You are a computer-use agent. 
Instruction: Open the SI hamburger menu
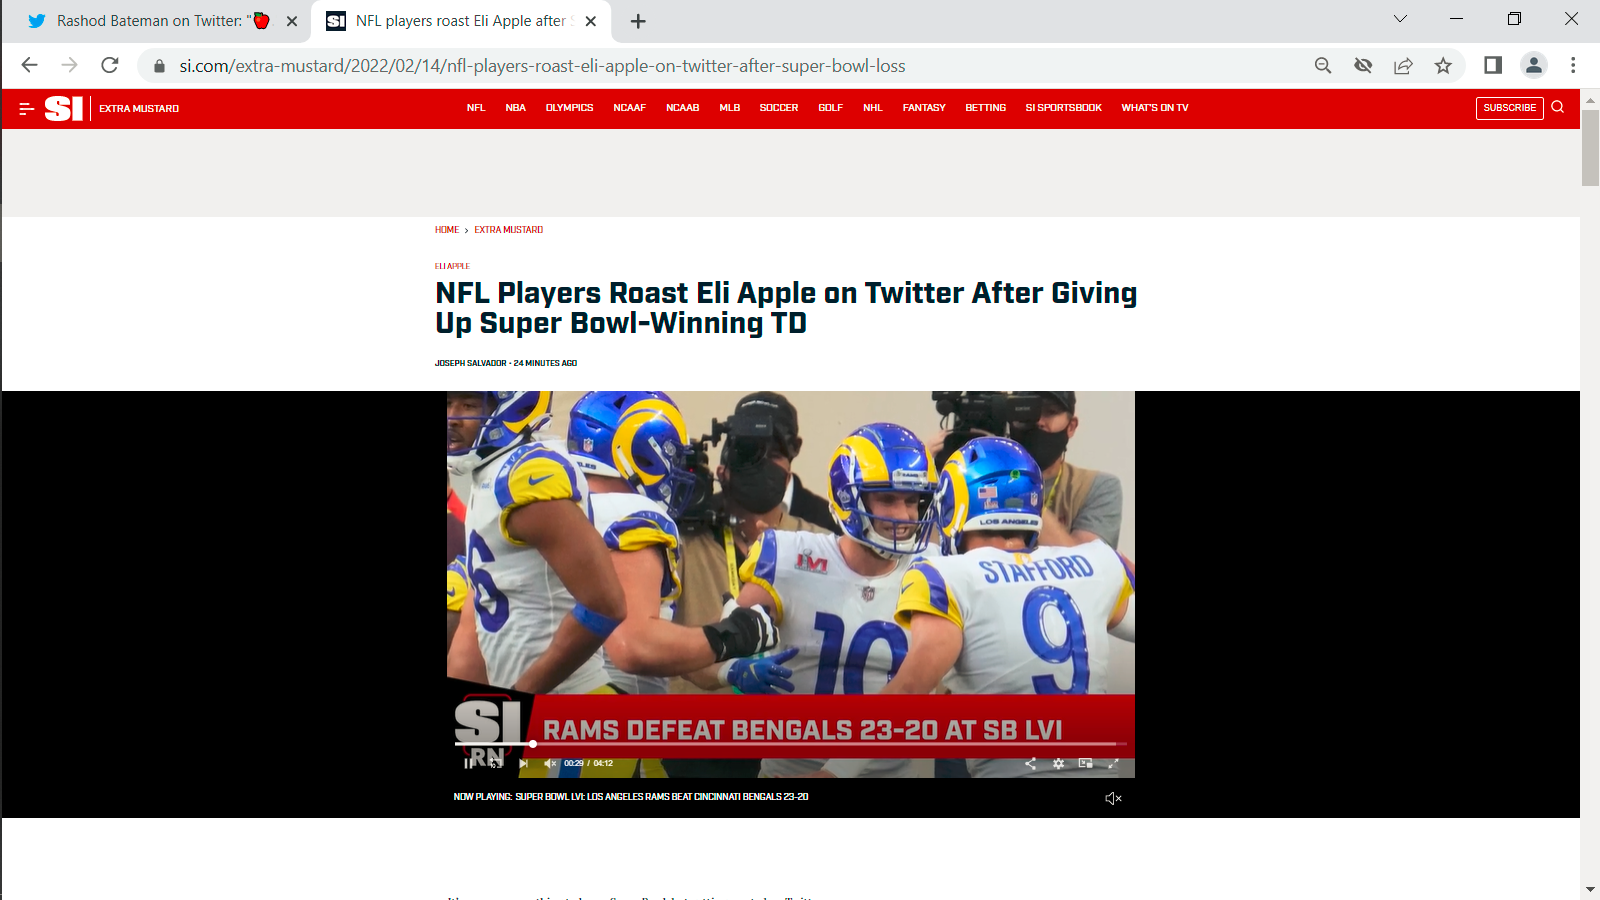tap(27, 108)
